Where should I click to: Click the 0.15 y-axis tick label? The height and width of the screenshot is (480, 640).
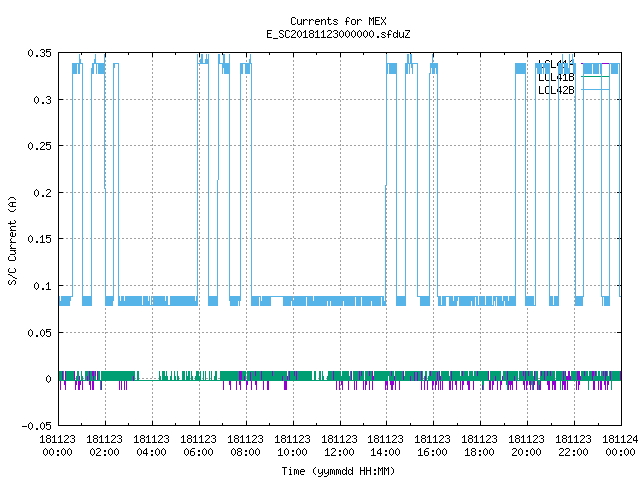click(x=40, y=239)
